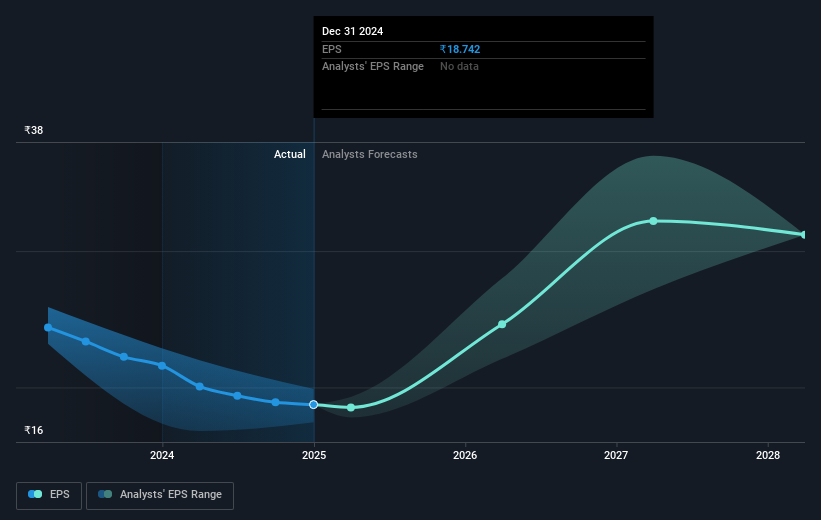
Task: Click the ₹38 axis label
Action: pos(34,130)
